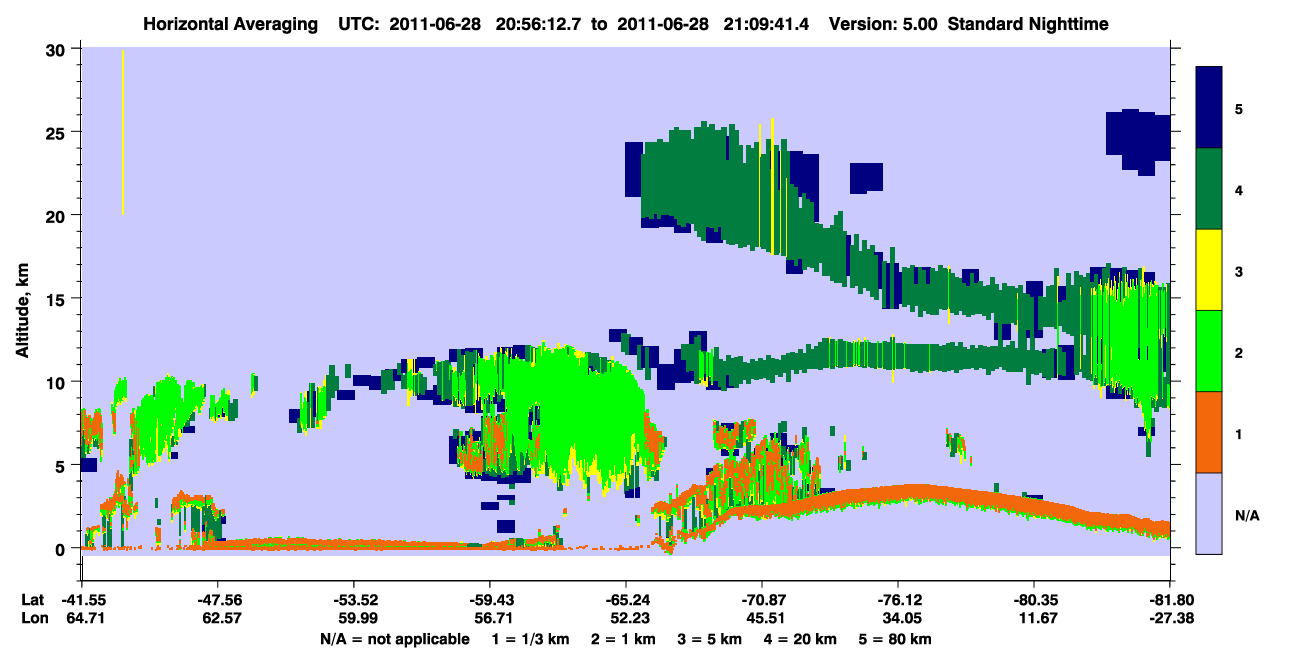The width and height of the screenshot is (1300, 667).
Task: Click the thin yellow vertical line near 25 km
Action: [x=122, y=131]
